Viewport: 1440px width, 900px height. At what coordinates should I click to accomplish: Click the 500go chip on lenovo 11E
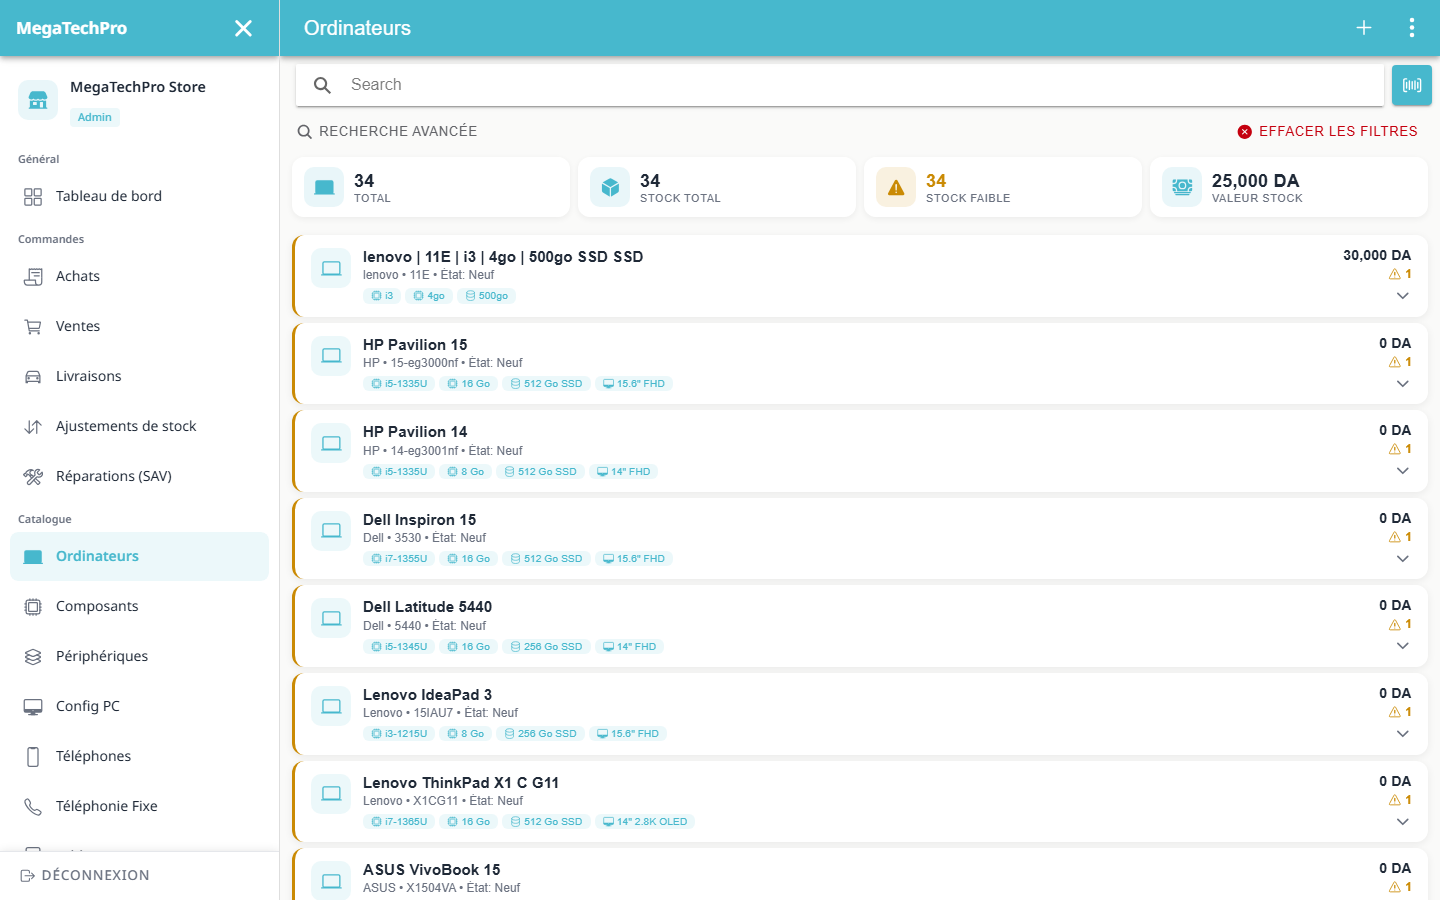tap(487, 296)
